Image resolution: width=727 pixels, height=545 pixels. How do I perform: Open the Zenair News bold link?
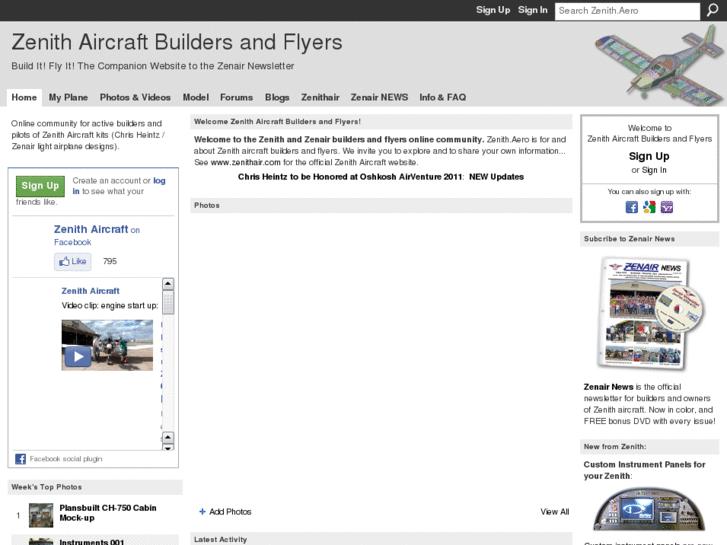pyautogui.click(x=608, y=387)
